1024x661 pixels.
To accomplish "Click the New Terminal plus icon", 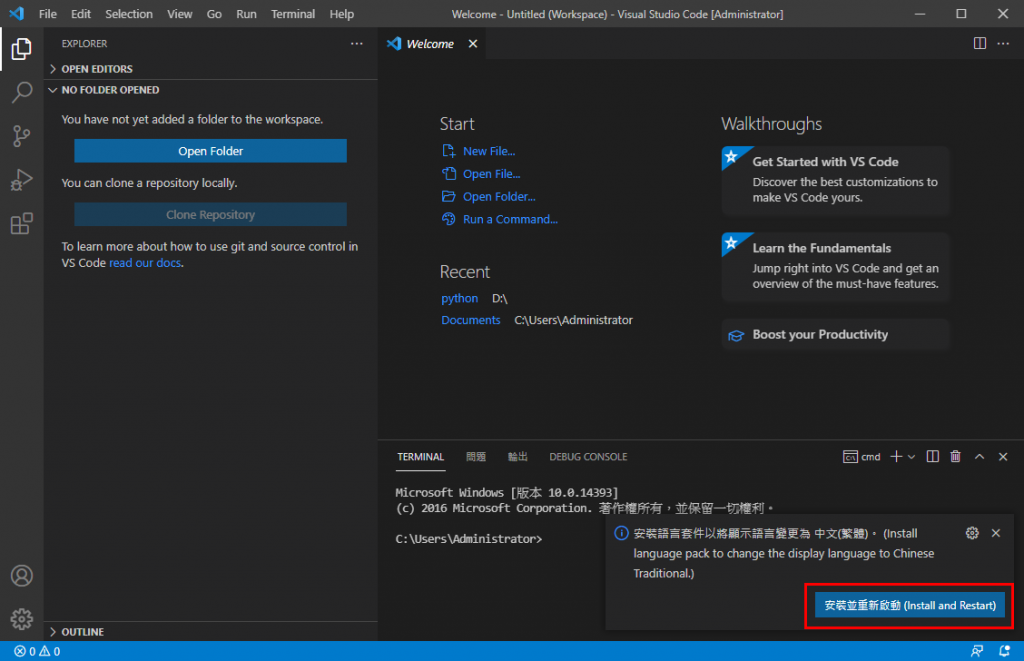I will 896,457.
